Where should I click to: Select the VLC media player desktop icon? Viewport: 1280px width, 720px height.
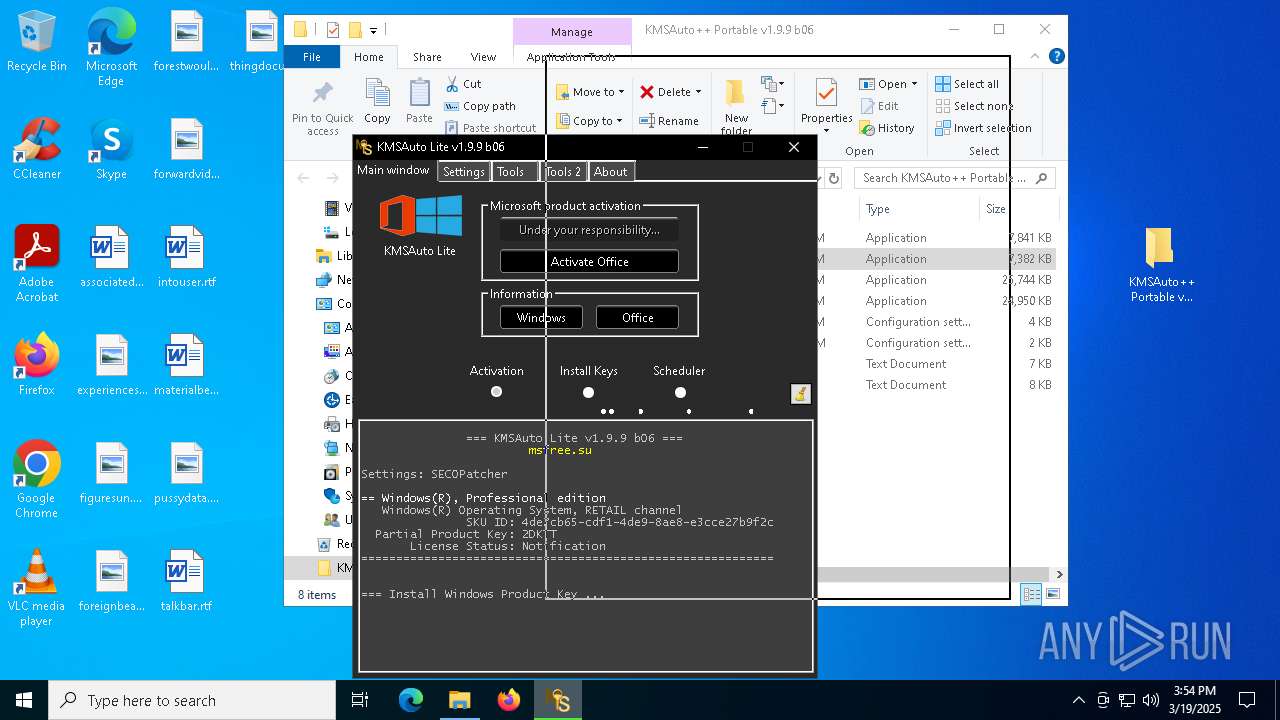pos(37,588)
